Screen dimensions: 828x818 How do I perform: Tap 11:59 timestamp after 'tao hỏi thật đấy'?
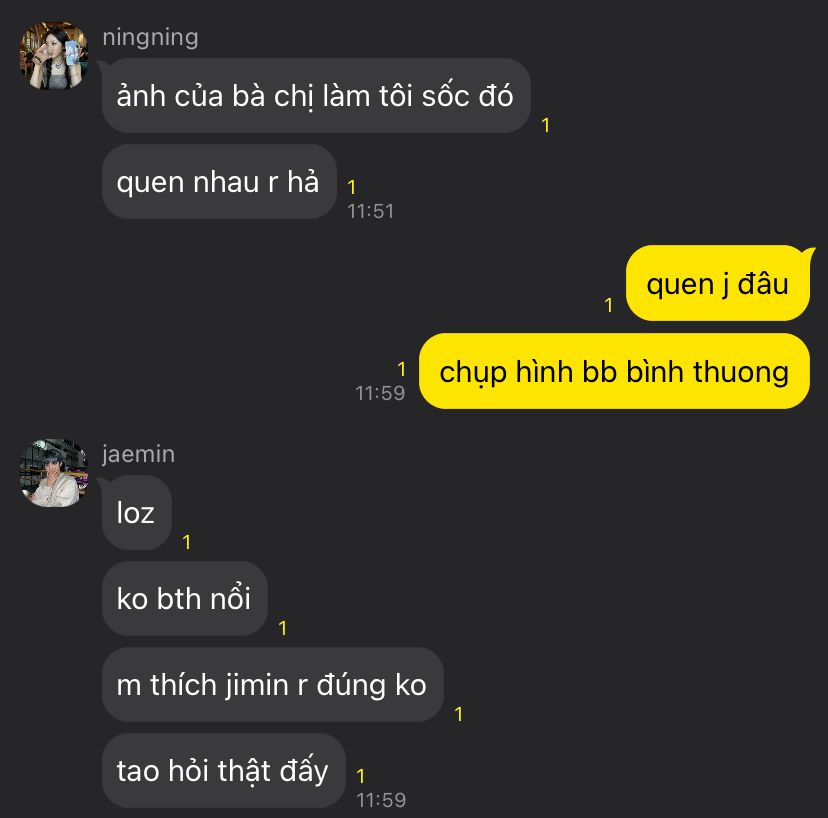pyautogui.click(x=381, y=800)
